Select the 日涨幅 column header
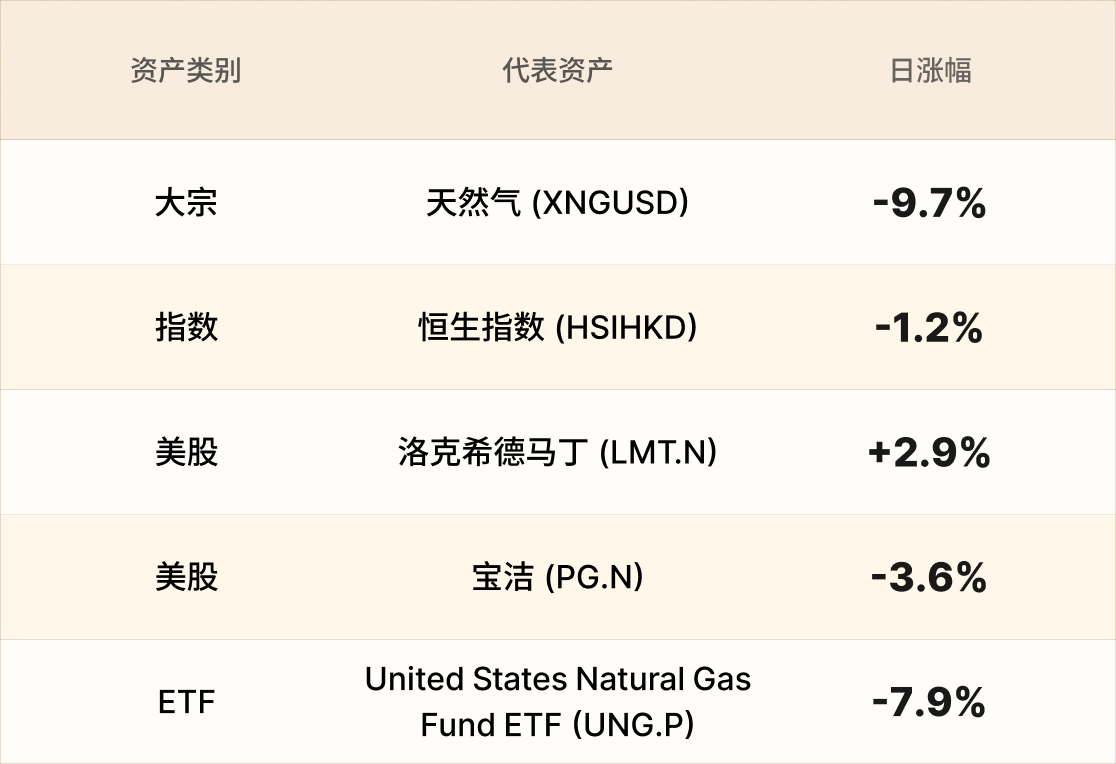 coord(930,71)
